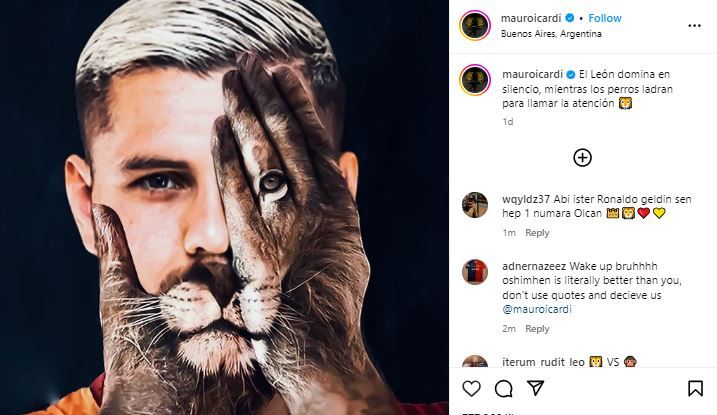
Task: Open comment box via speech bubble icon
Action: [x=504, y=388]
